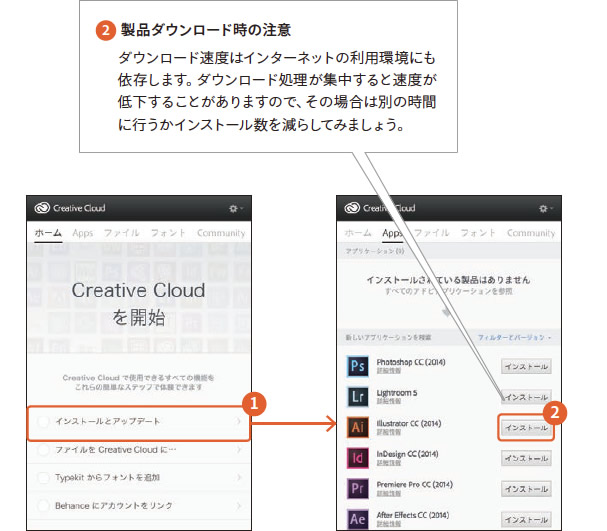
Task: Install InDesign CC (2014)
Action: pos(526,458)
